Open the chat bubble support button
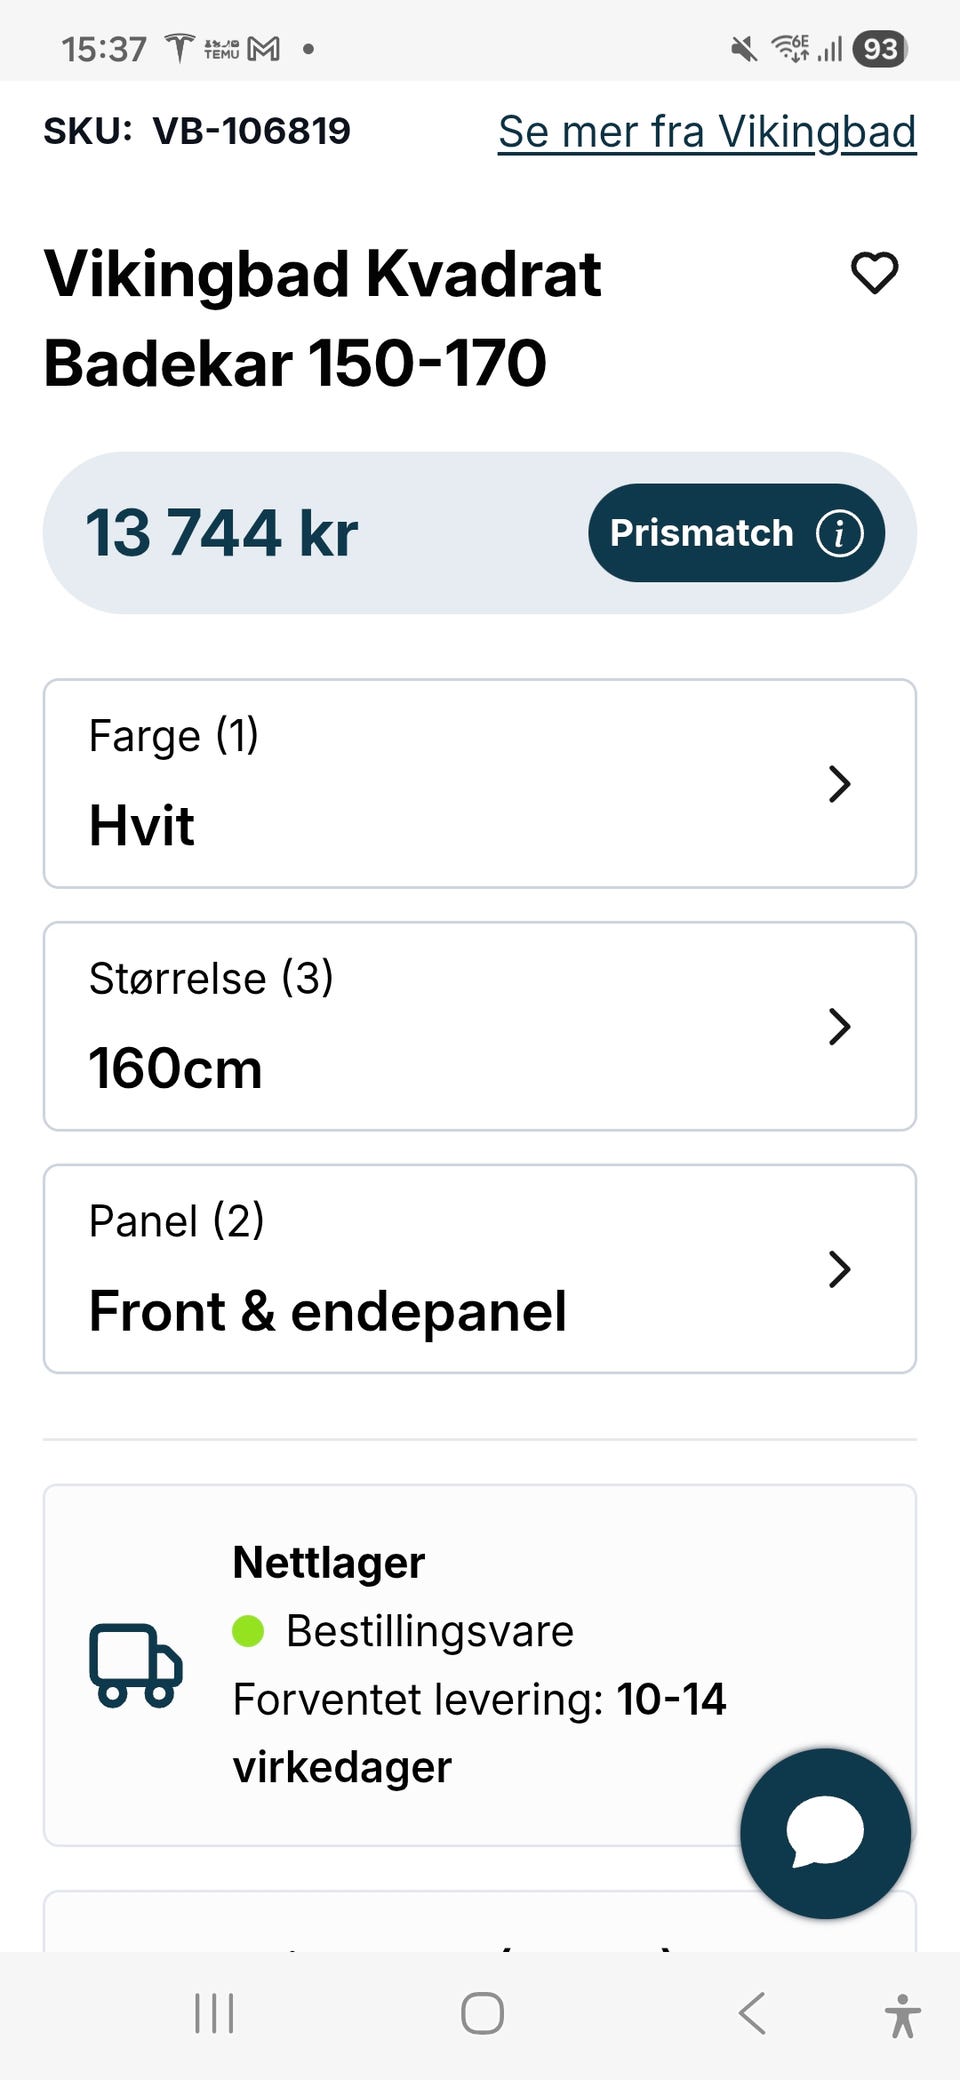 (825, 1832)
